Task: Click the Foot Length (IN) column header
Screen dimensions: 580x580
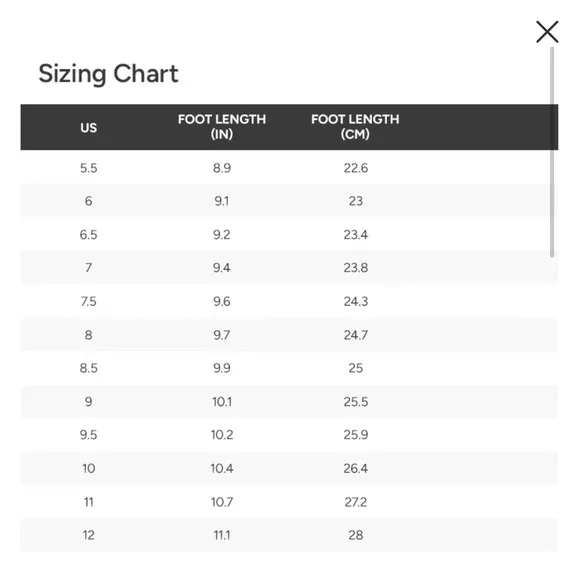Action: [x=222, y=127]
